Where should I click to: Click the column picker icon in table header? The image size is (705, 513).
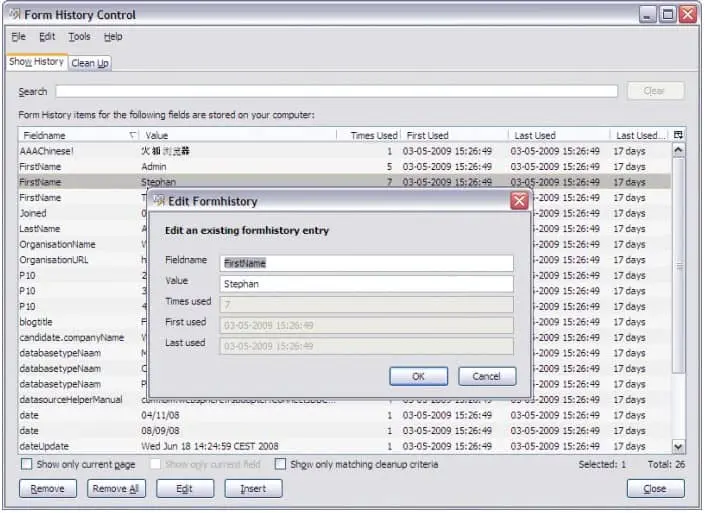(678, 135)
